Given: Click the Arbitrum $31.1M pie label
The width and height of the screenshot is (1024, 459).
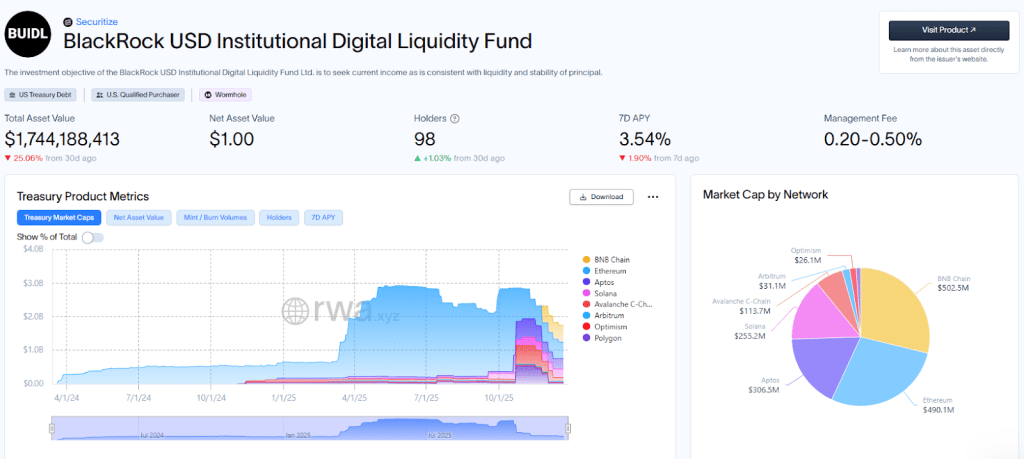Looking at the screenshot, I should (x=772, y=281).
